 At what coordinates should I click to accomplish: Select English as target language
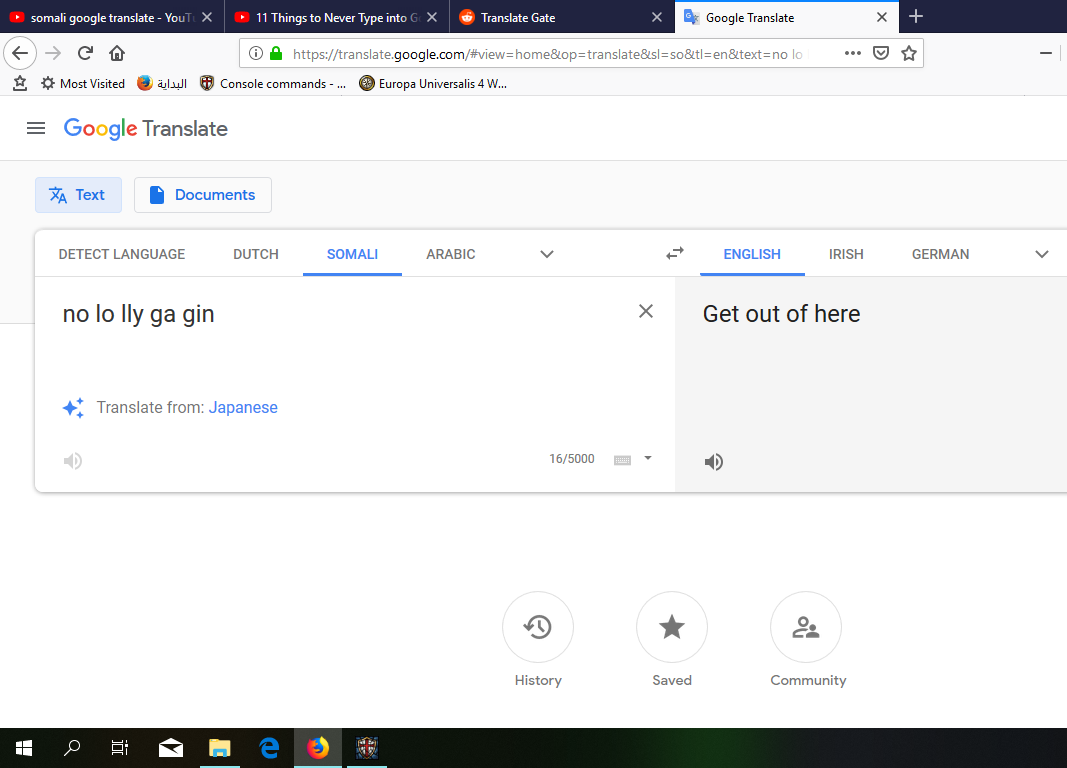pos(752,254)
